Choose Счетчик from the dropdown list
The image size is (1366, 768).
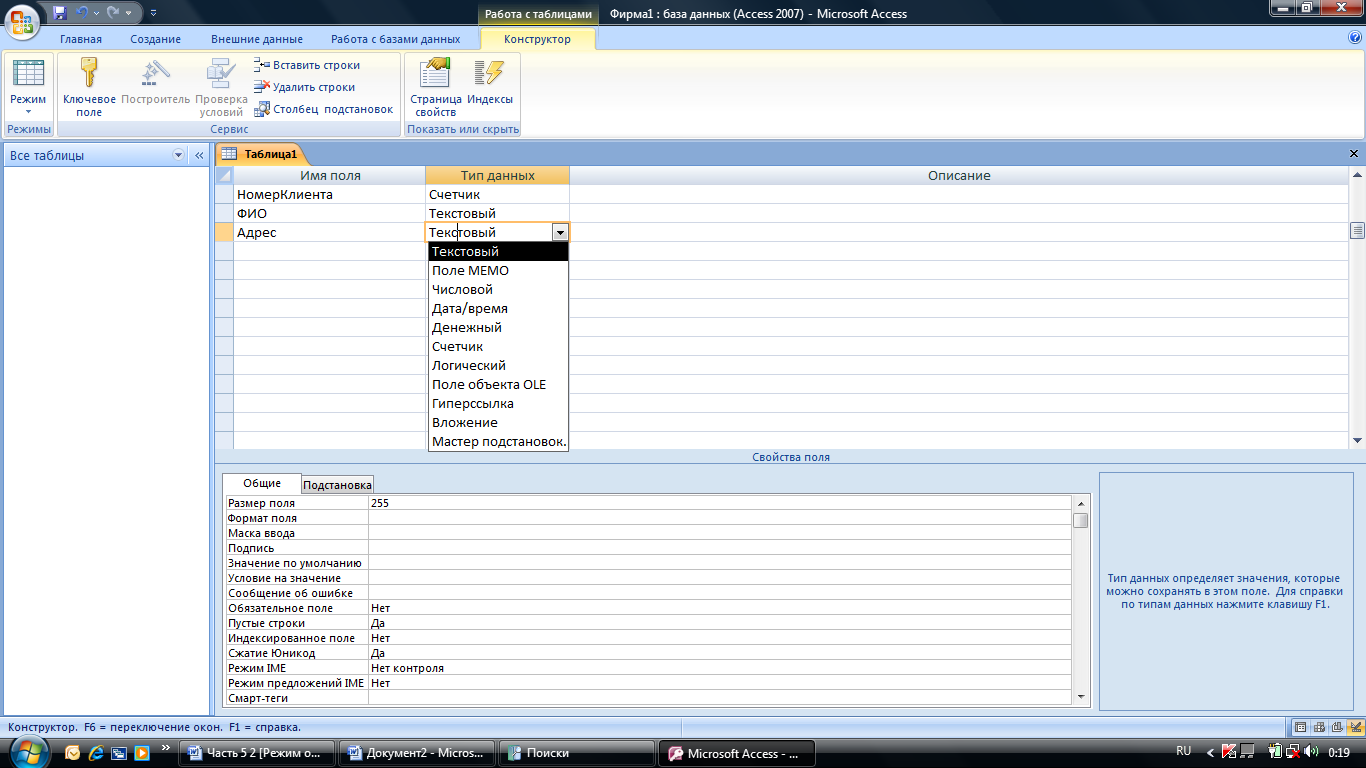tap(498, 346)
